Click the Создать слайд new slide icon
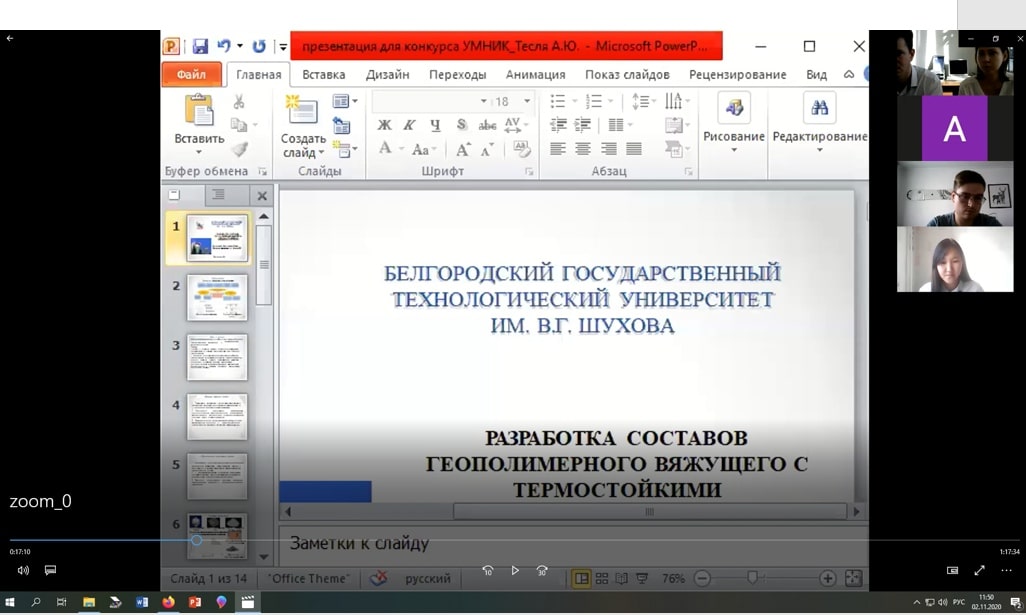 [302, 110]
